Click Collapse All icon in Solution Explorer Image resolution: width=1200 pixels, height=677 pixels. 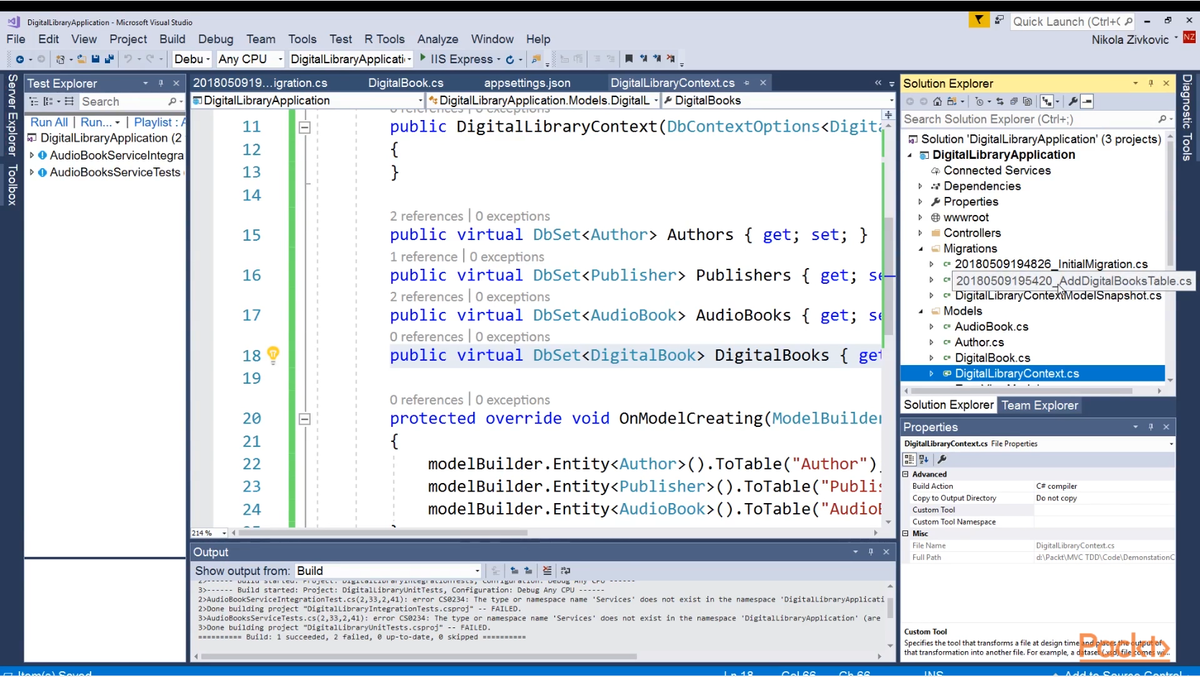(x=1013, y=101)
